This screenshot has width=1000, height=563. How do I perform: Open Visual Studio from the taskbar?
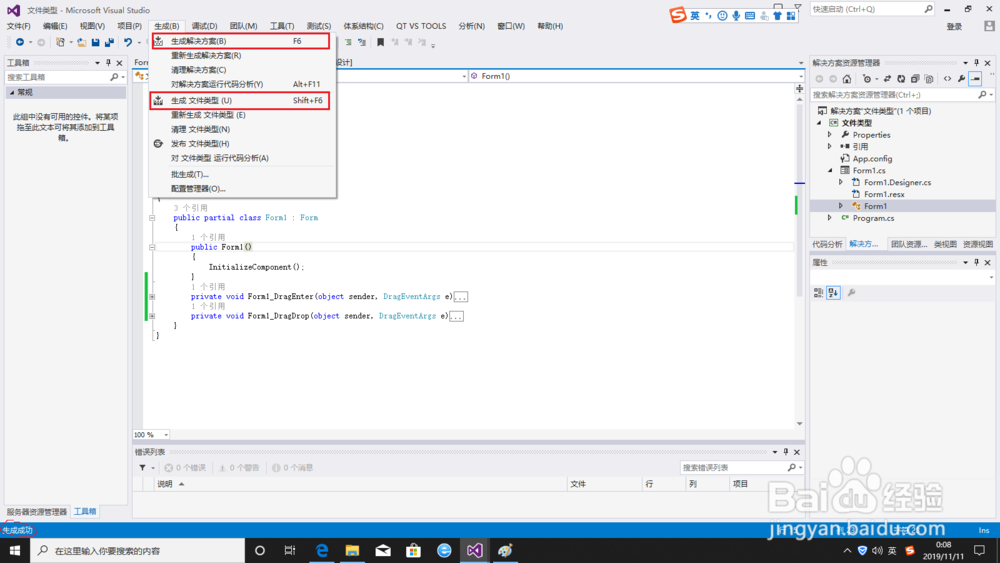coord(474,550)
